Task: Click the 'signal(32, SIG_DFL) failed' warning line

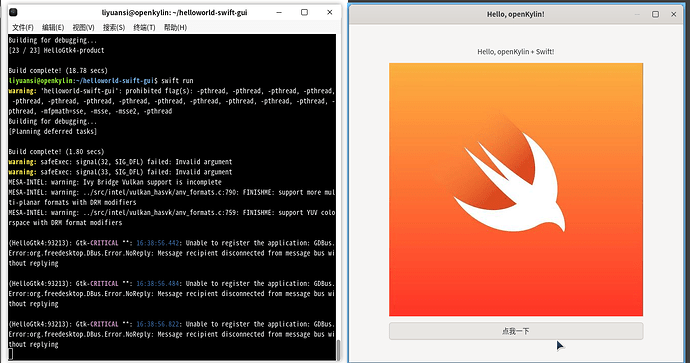Action: [120, 162]
